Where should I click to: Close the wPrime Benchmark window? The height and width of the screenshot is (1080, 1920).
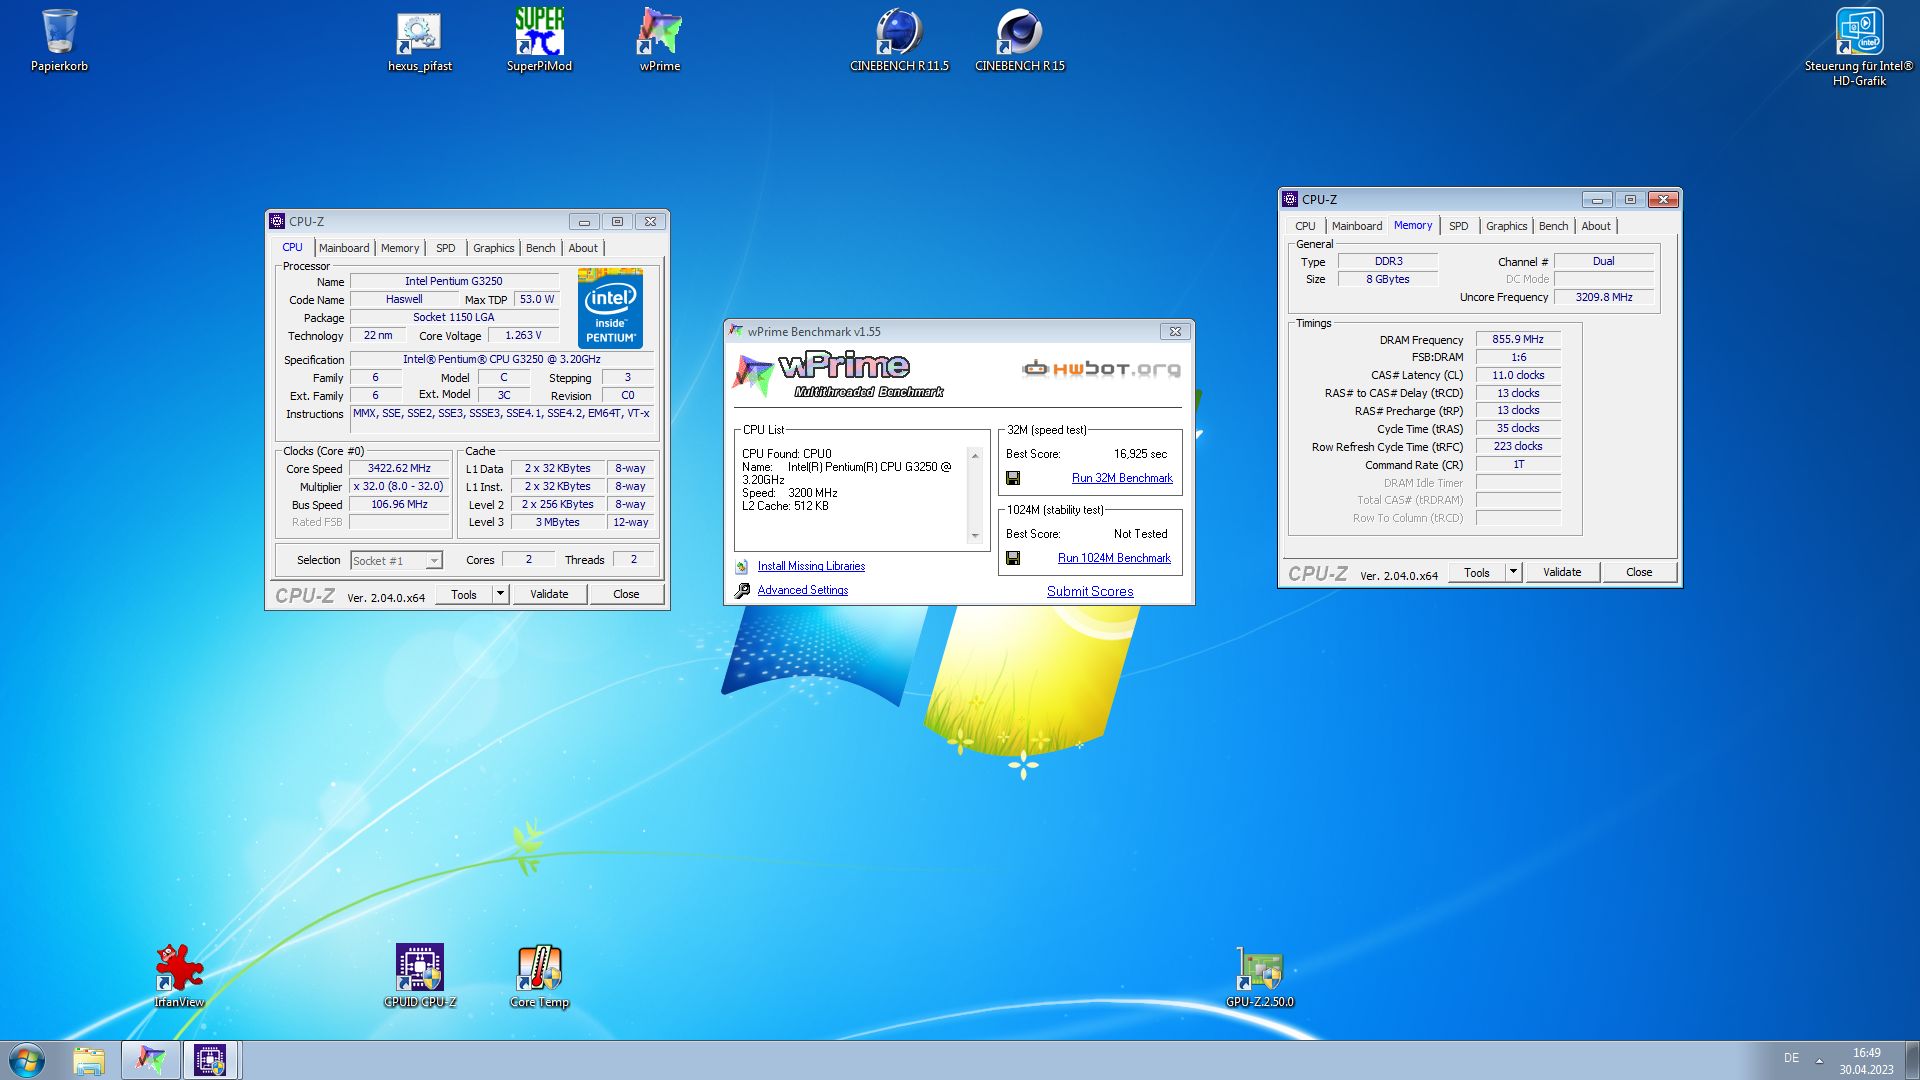pos(1175,331)
